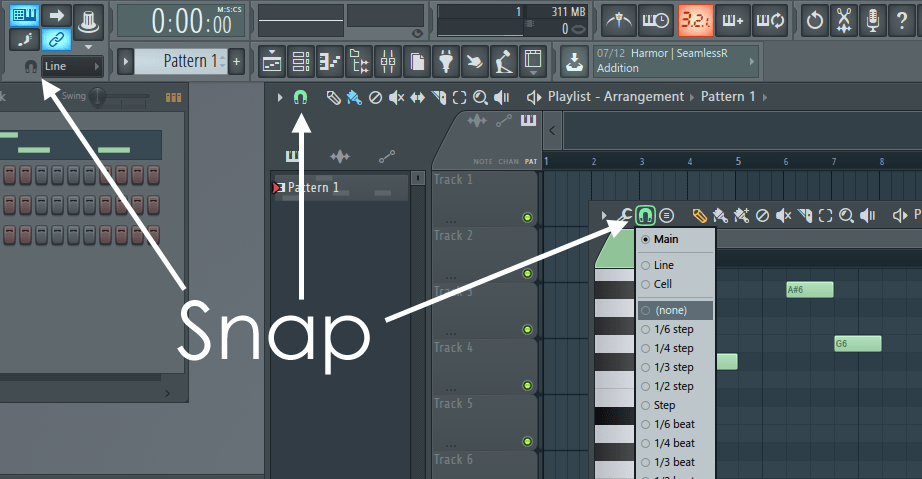The width and height of the screenshot is (922, 479).
Task: Open Piano roll wrench tools icon
Action: point(625,216)
